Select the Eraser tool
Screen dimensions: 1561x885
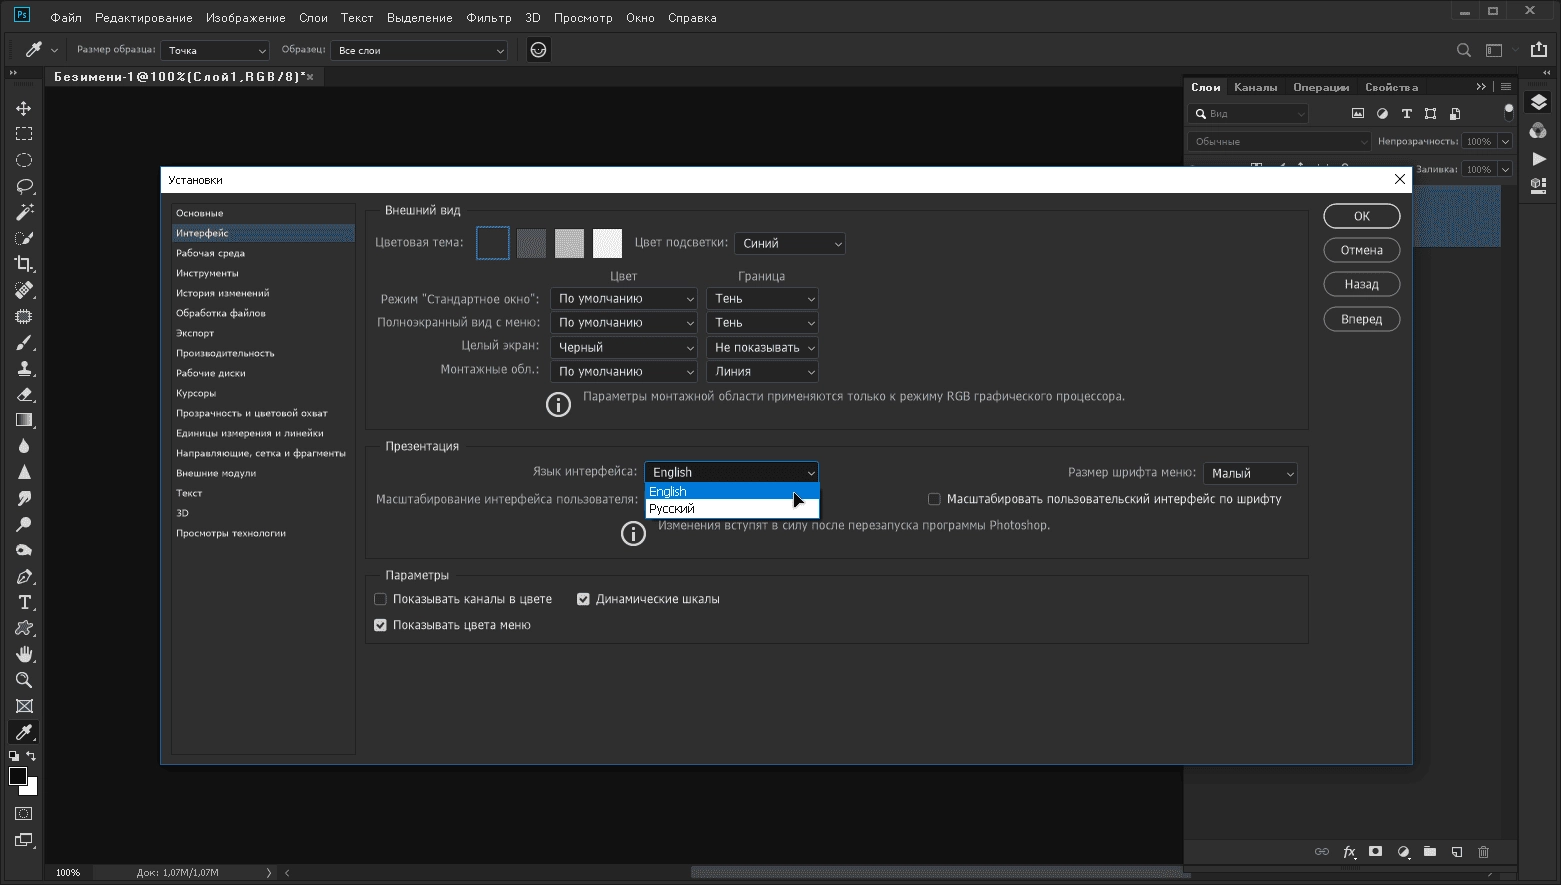coord(24,394)
